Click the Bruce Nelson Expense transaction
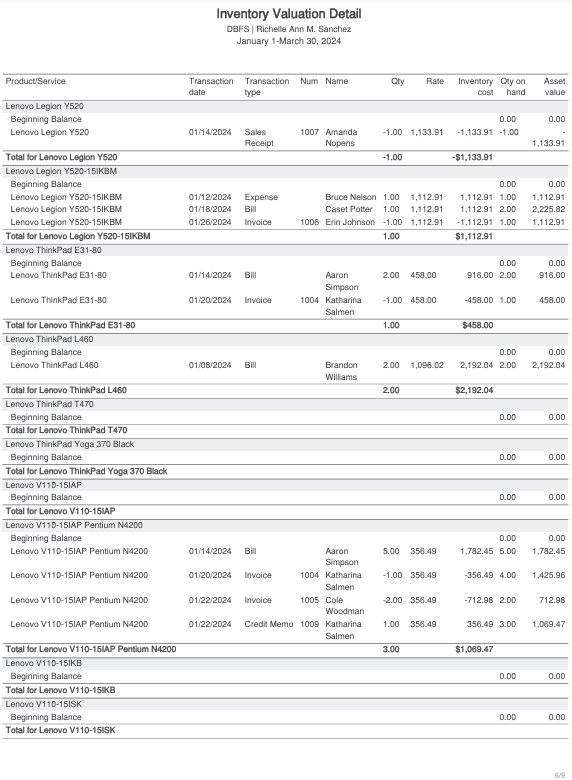Viewport: 572px width, 780px height. point(286,197)
